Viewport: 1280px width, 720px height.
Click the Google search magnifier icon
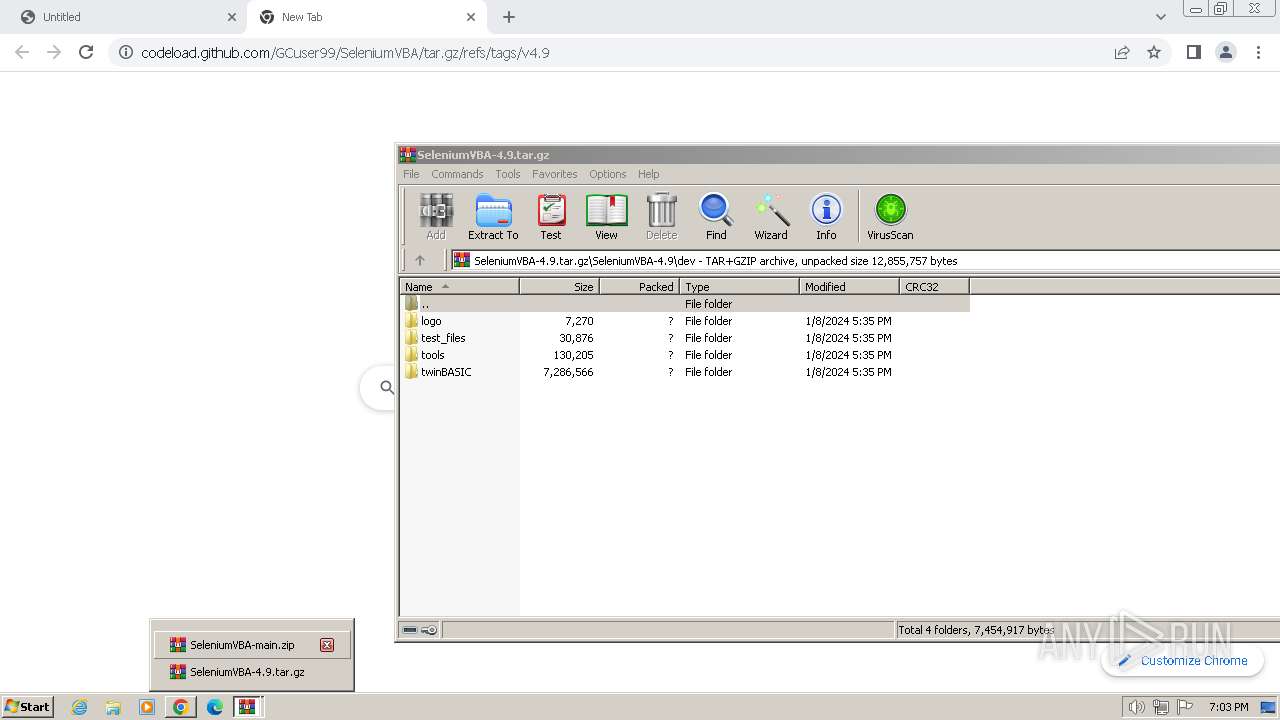point(386,387)
